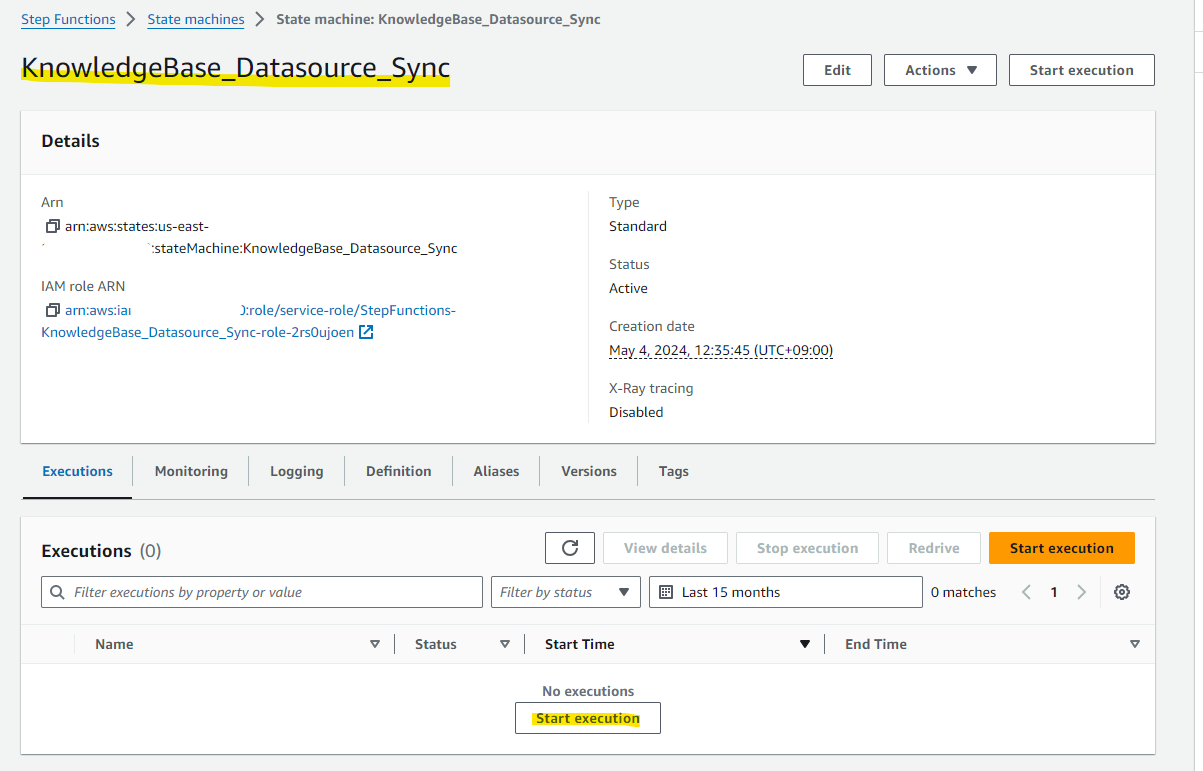
Task: Click the KnowledgeBase_Datasource_Sync page title
Action: [x=236, y=68]
